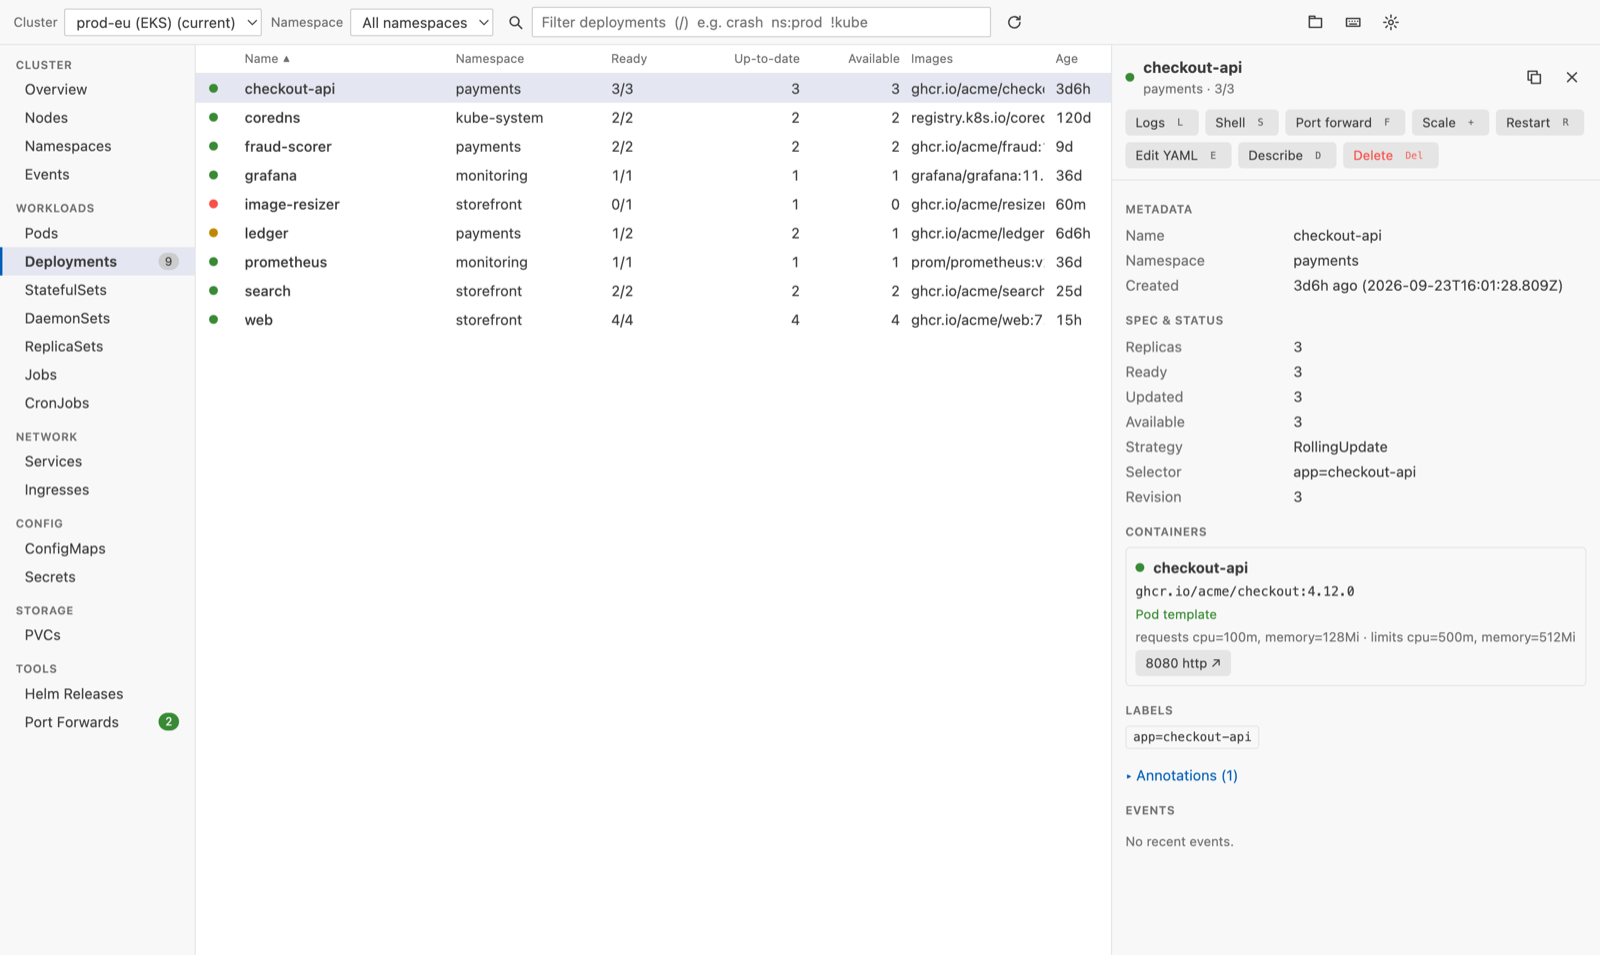
Task: Sort the table by the Name column header
Action: tap(267, 59)
